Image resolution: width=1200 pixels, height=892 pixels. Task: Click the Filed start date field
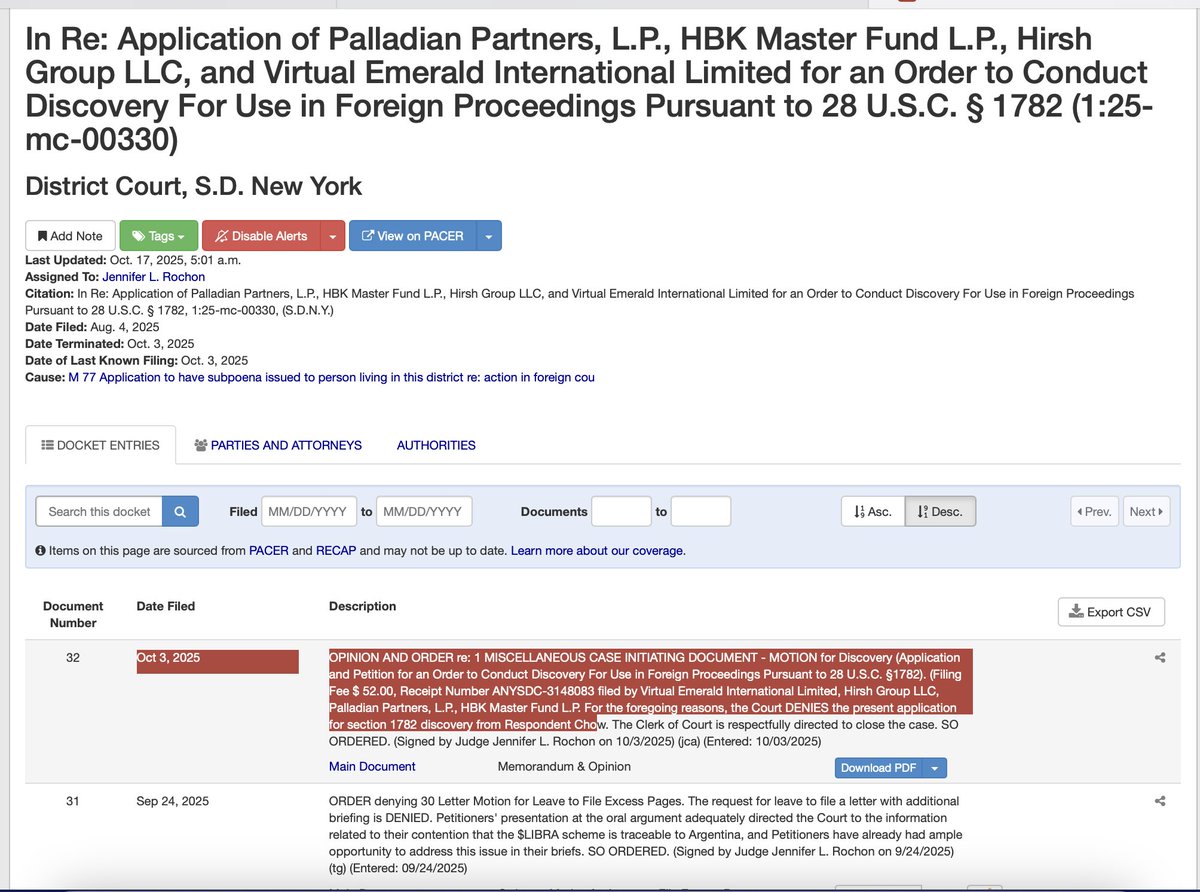pos(309,511)
